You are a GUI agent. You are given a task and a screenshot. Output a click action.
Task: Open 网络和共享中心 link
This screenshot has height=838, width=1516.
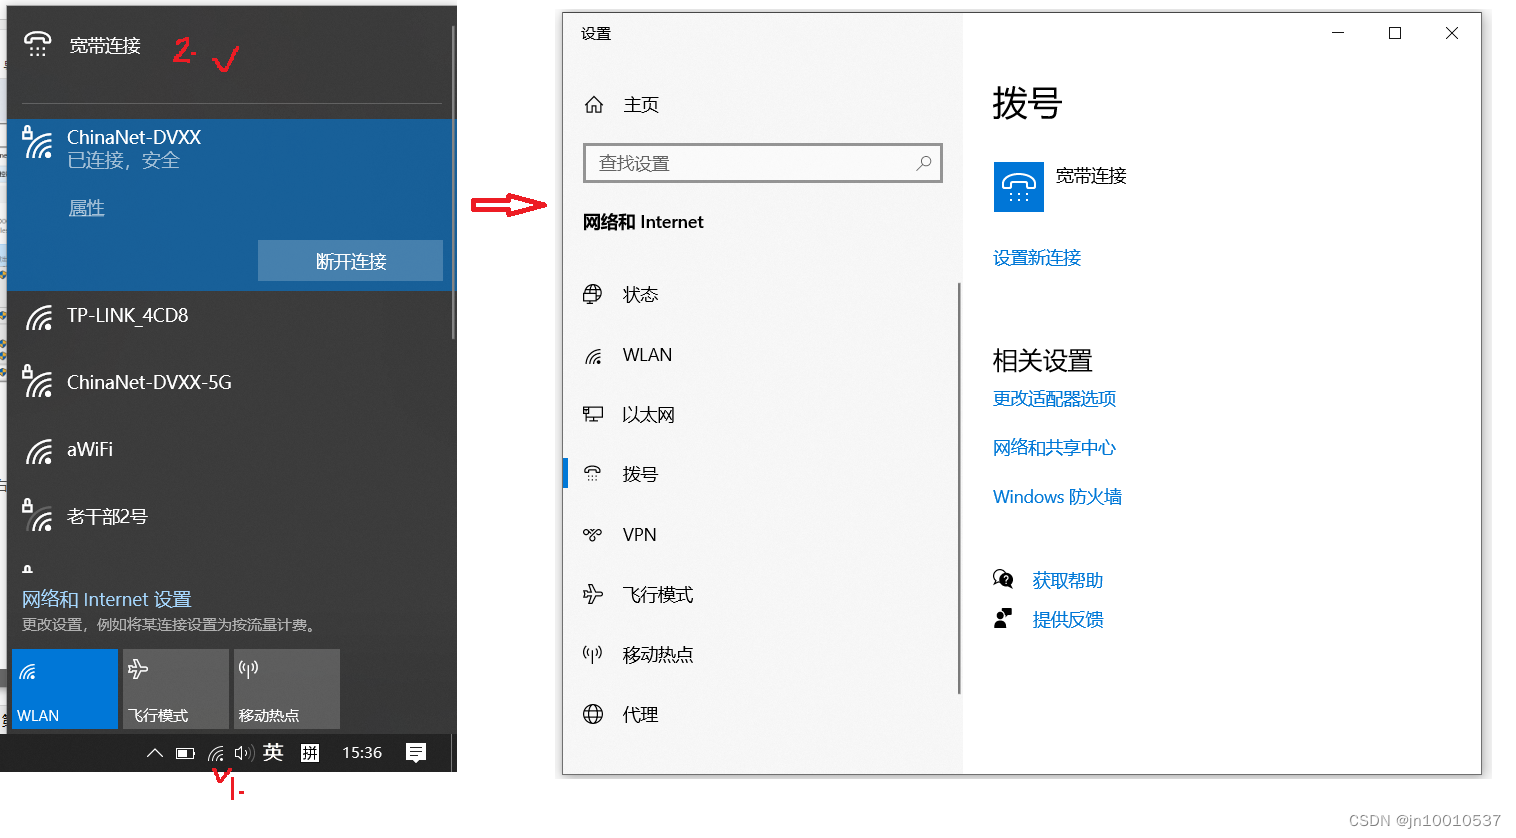1054,447
